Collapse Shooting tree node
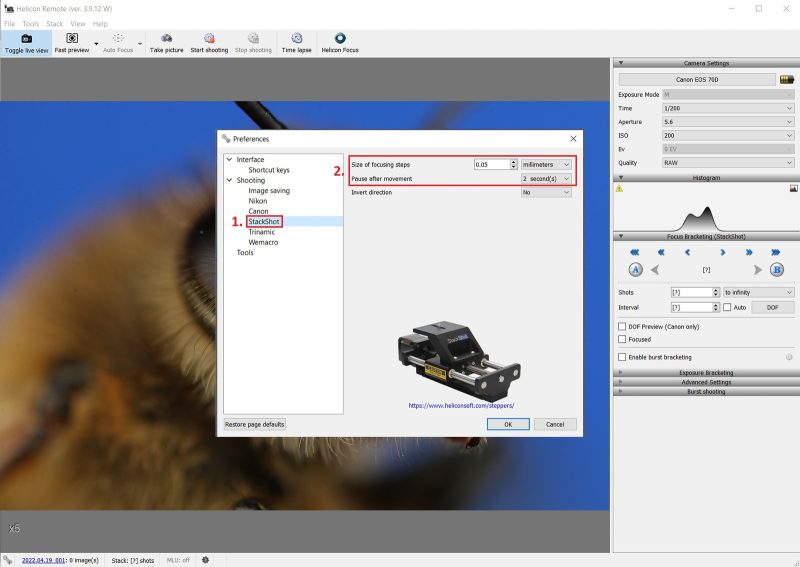Screen dimensions: 800x567 pos(230,180)
